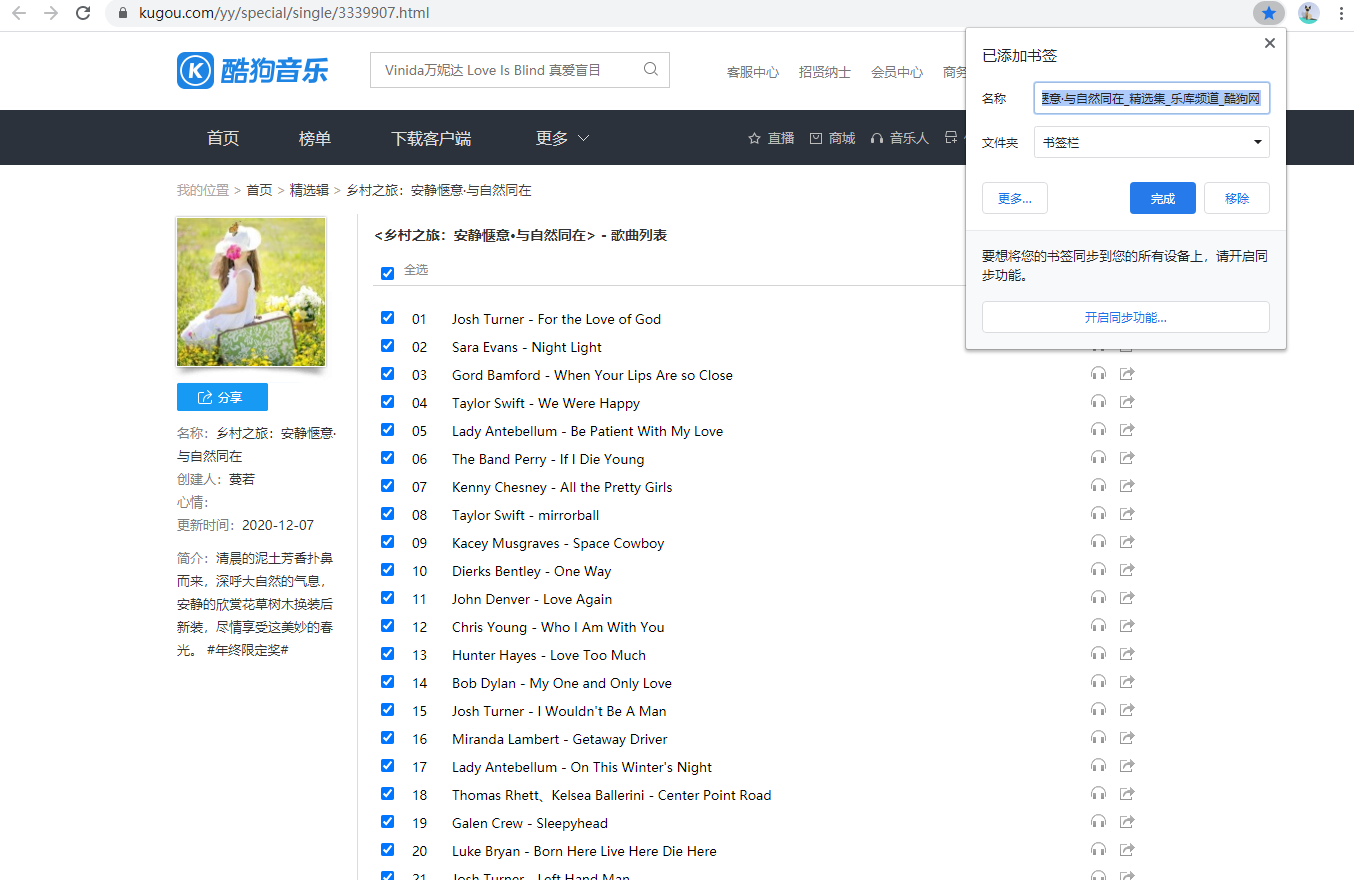Click the headphone listen icon for Taylor Swift - mirrorball
The width and height of the screenshot is (1354, 880).
pos(1098,515)
